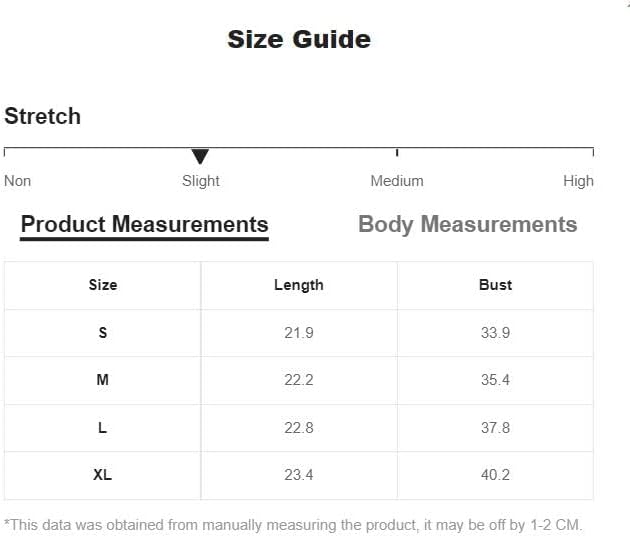Screen dimensions: 630x538
Task: Select the Length column header
Action: (x=299, y=285)
